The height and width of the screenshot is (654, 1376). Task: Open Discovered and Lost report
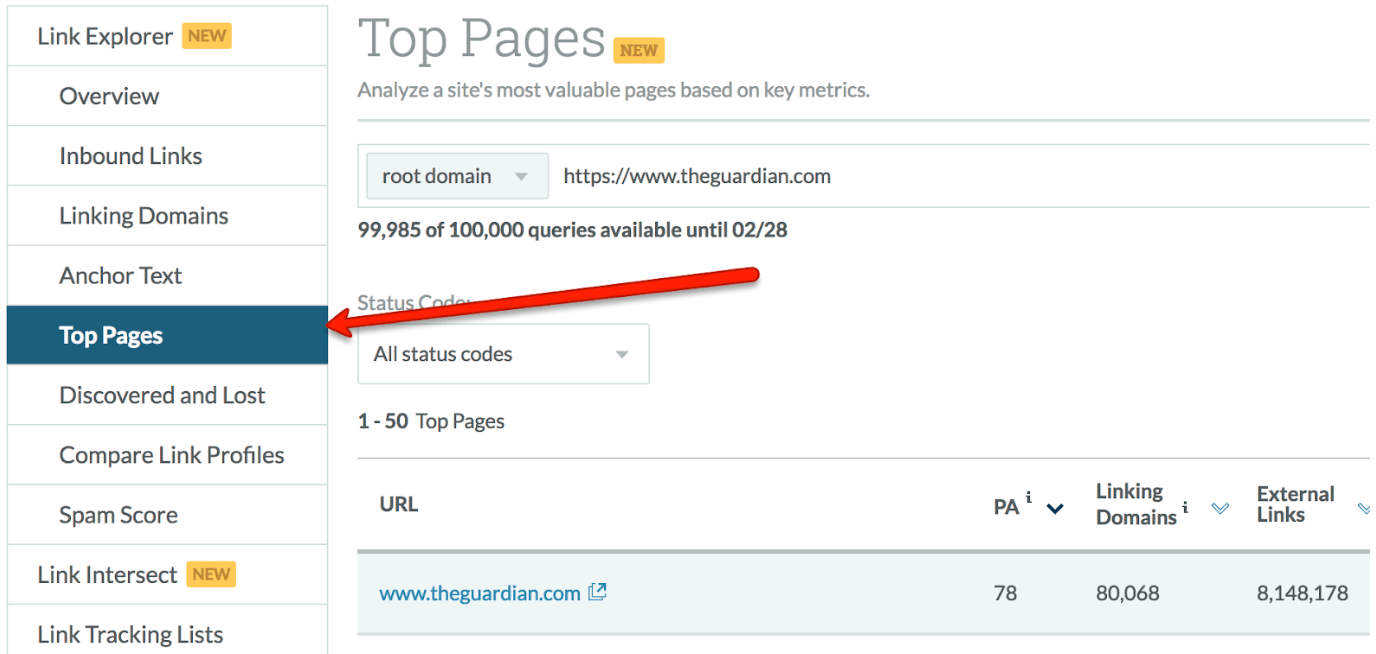pyautogui.click(x=167, y=395)
